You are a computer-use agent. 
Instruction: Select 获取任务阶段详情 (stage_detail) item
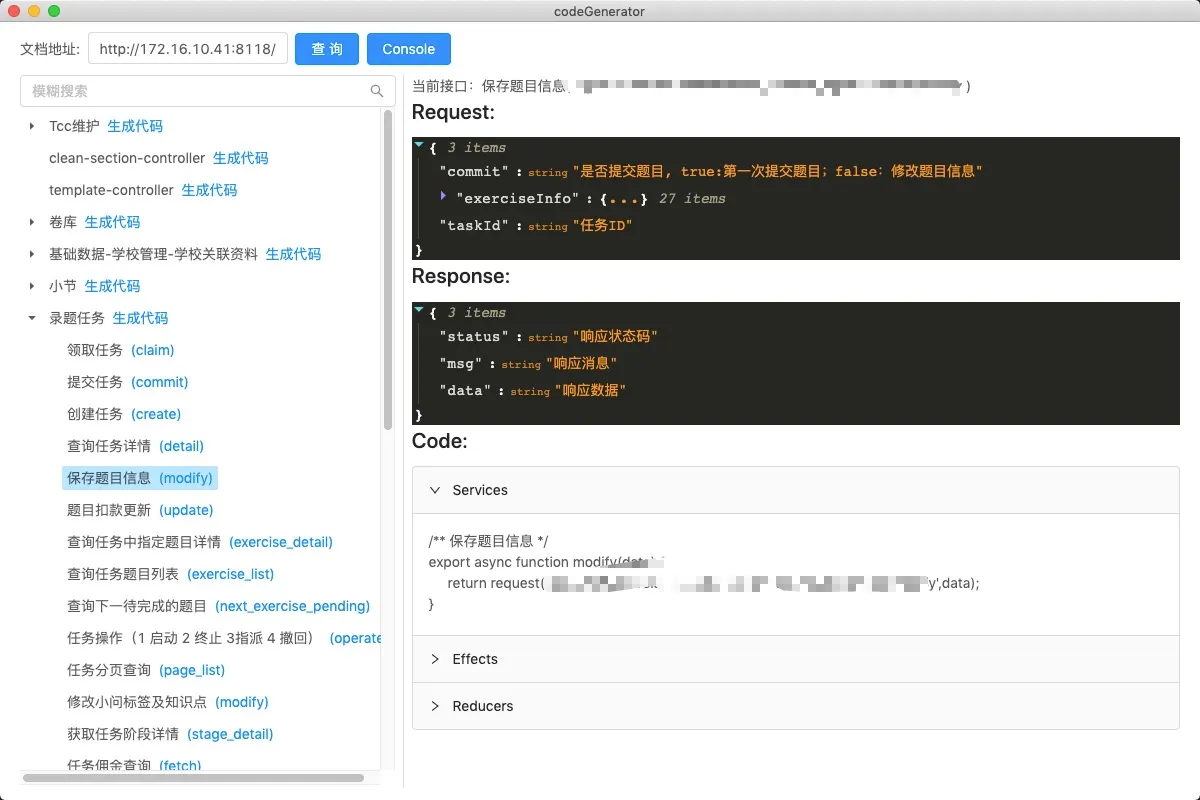pos(170,734)
